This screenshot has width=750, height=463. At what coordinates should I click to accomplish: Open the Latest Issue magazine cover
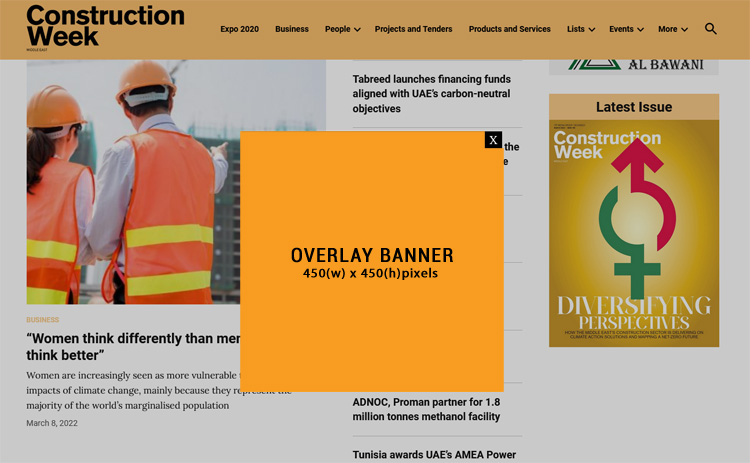coord(634,233)
